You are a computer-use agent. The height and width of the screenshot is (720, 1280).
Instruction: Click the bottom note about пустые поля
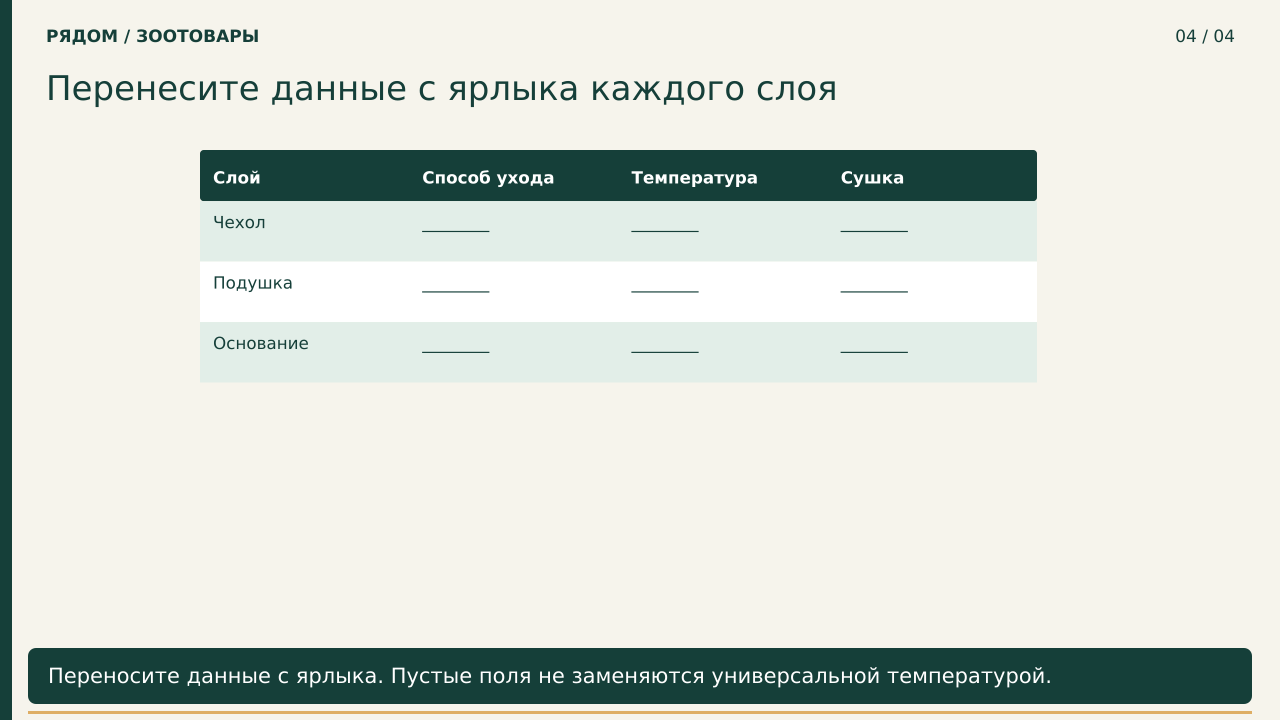640,676
